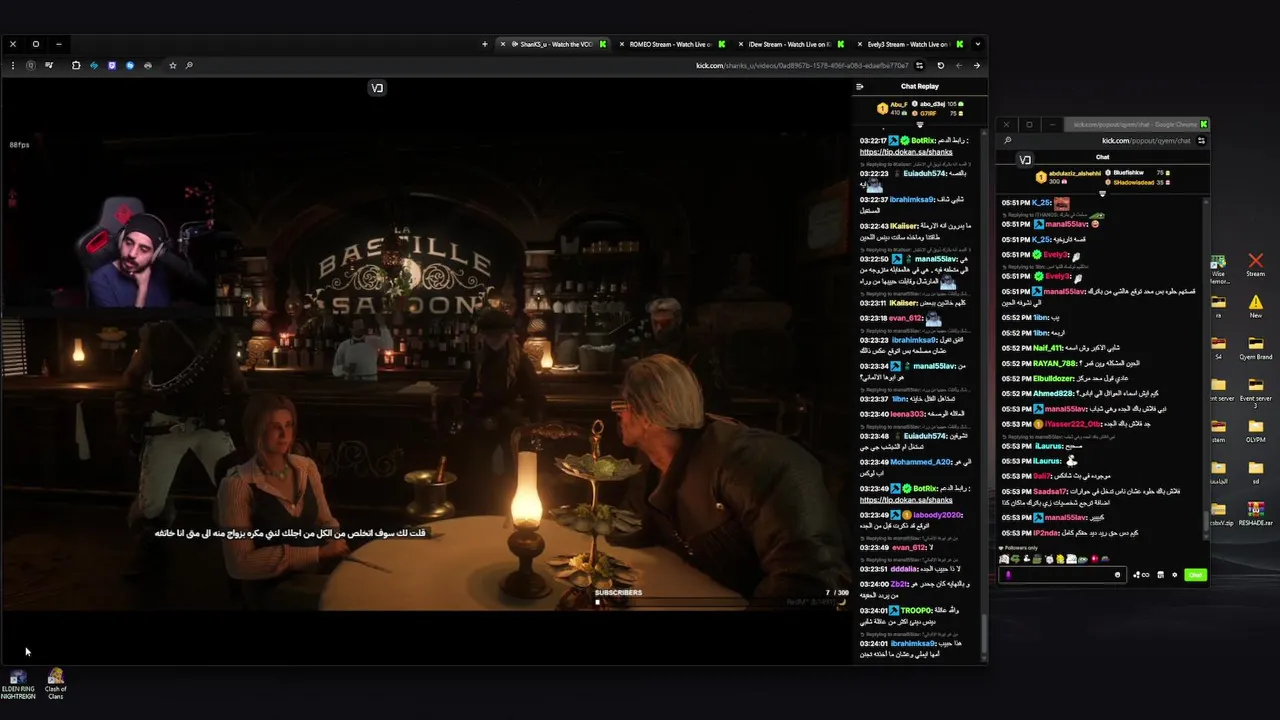Bookmark this page with the star icon

[172, 66]
